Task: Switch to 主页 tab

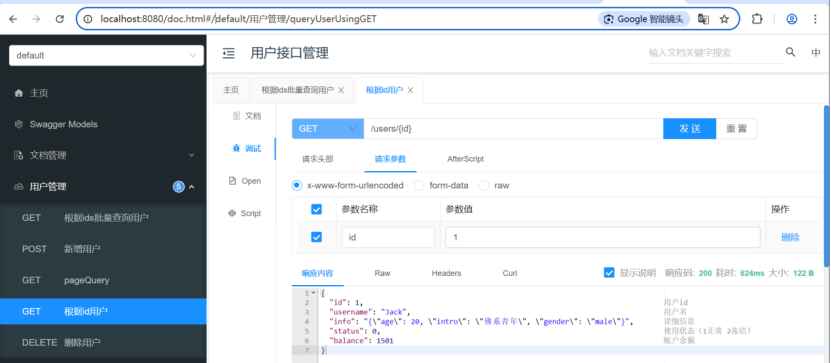Action: point(231,90)
